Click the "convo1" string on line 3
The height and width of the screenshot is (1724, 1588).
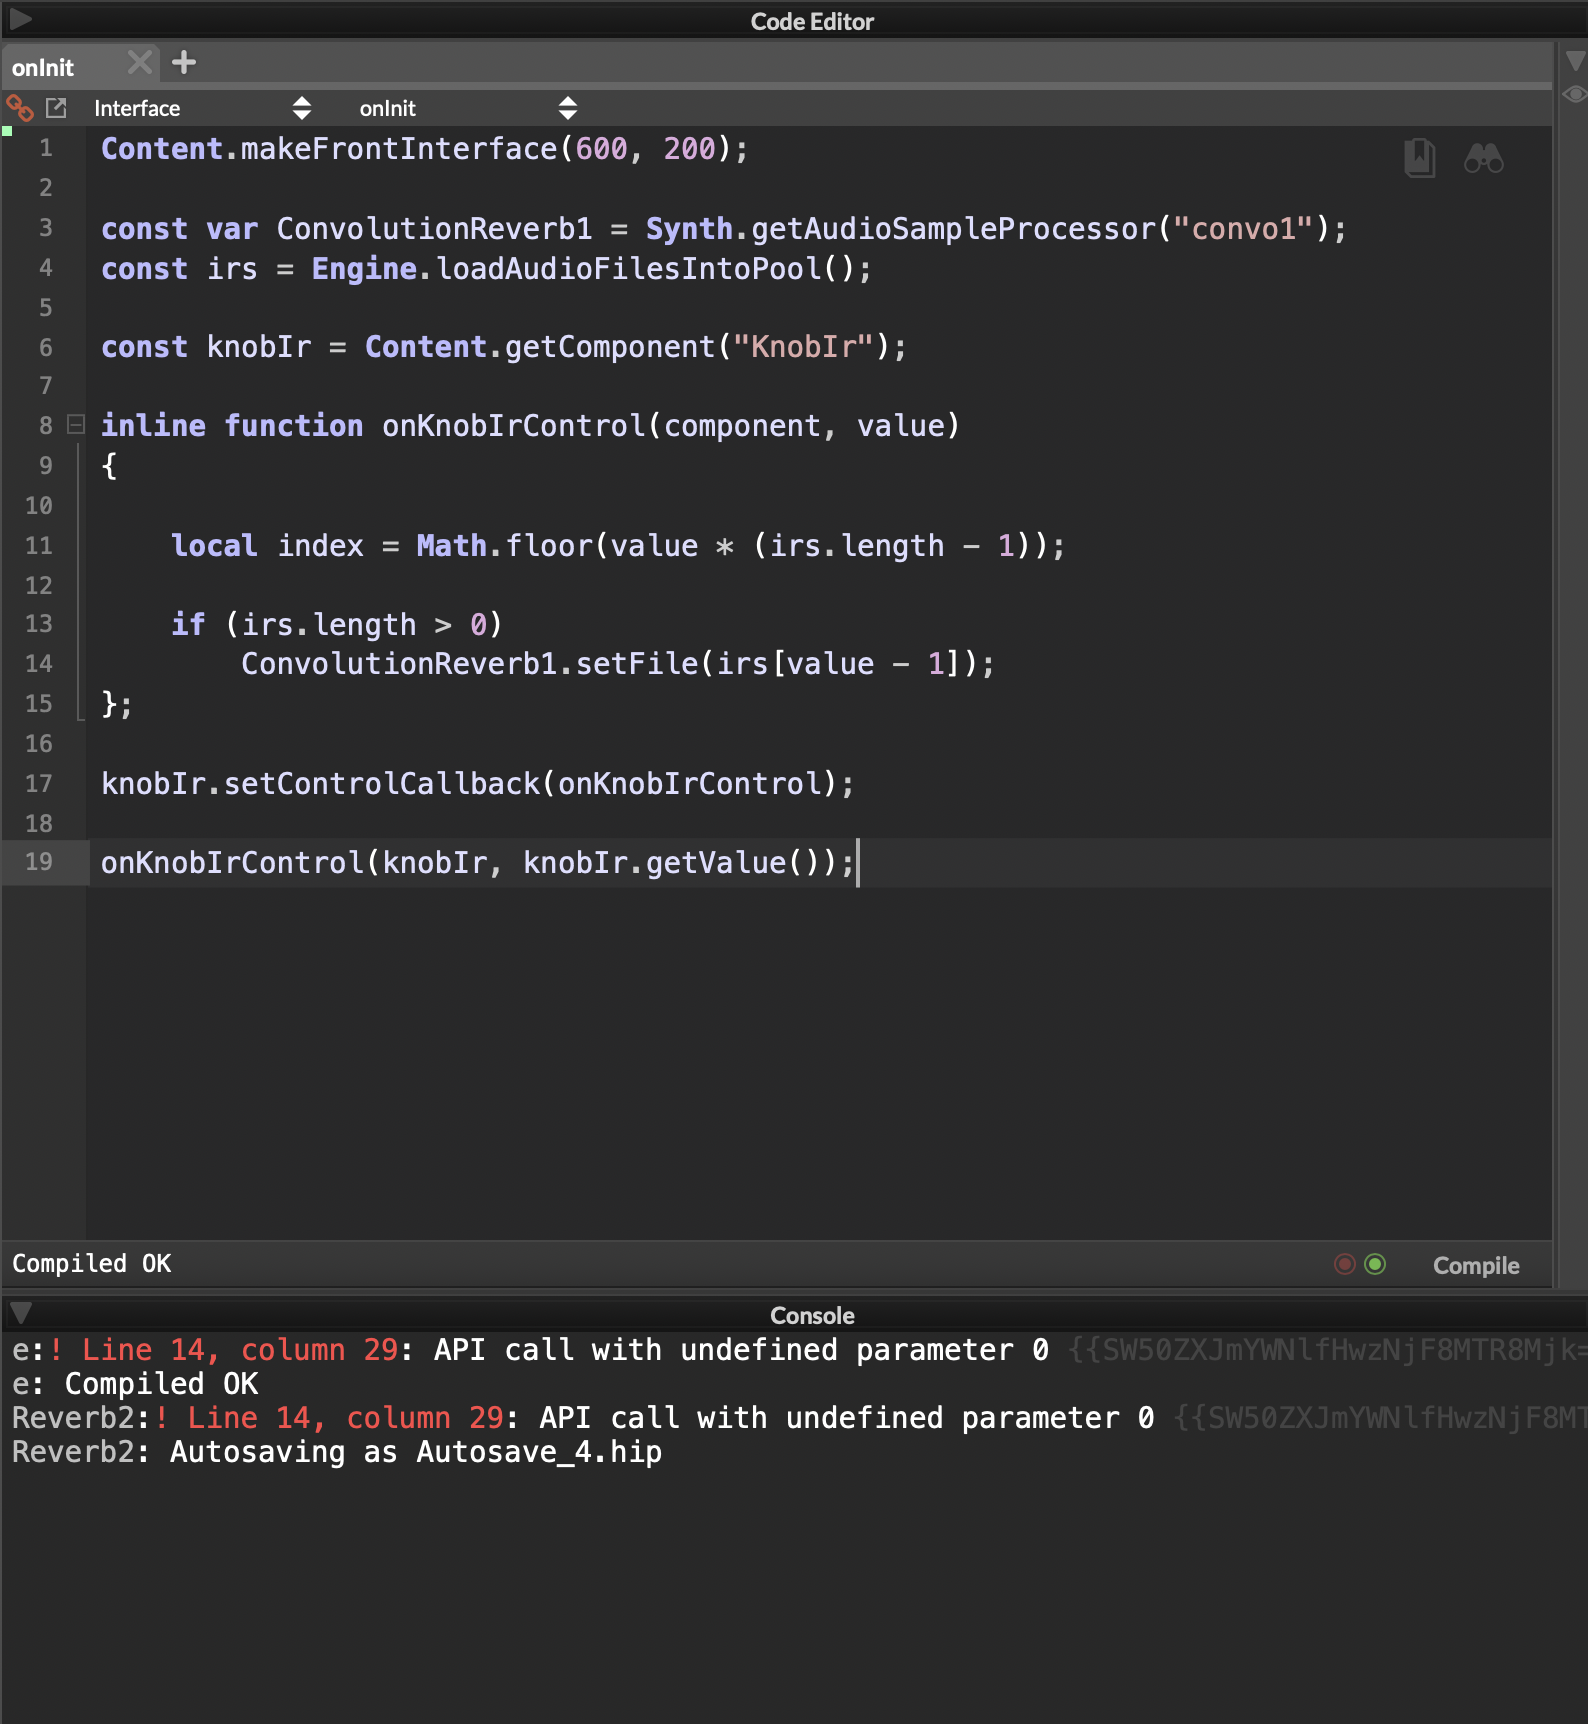[1243, 229]
